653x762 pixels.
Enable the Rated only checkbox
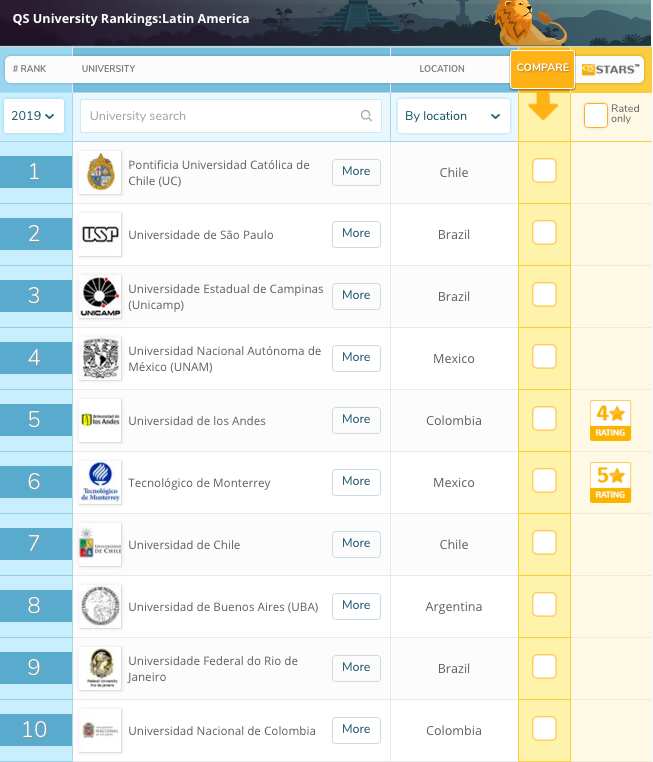596,115
